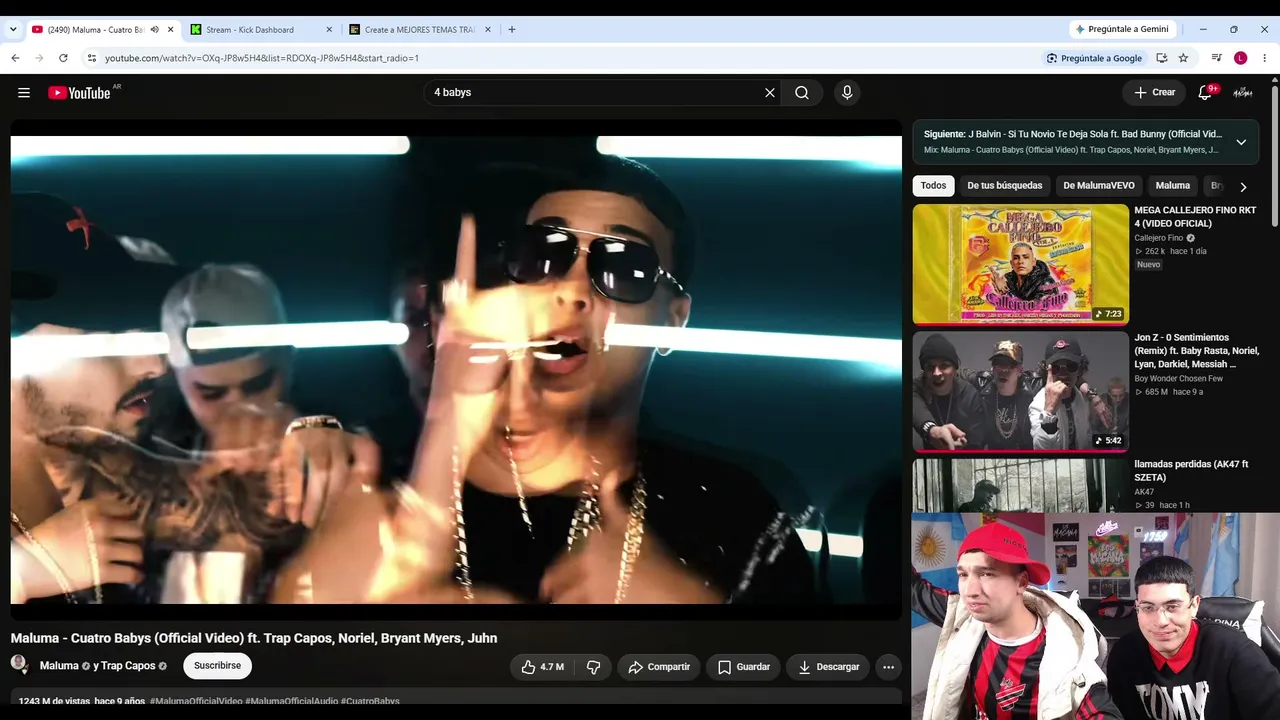The width and height of the screenshot is (1280, 720).
Task: Open a new browser tab
Action: tap(512, 30)
